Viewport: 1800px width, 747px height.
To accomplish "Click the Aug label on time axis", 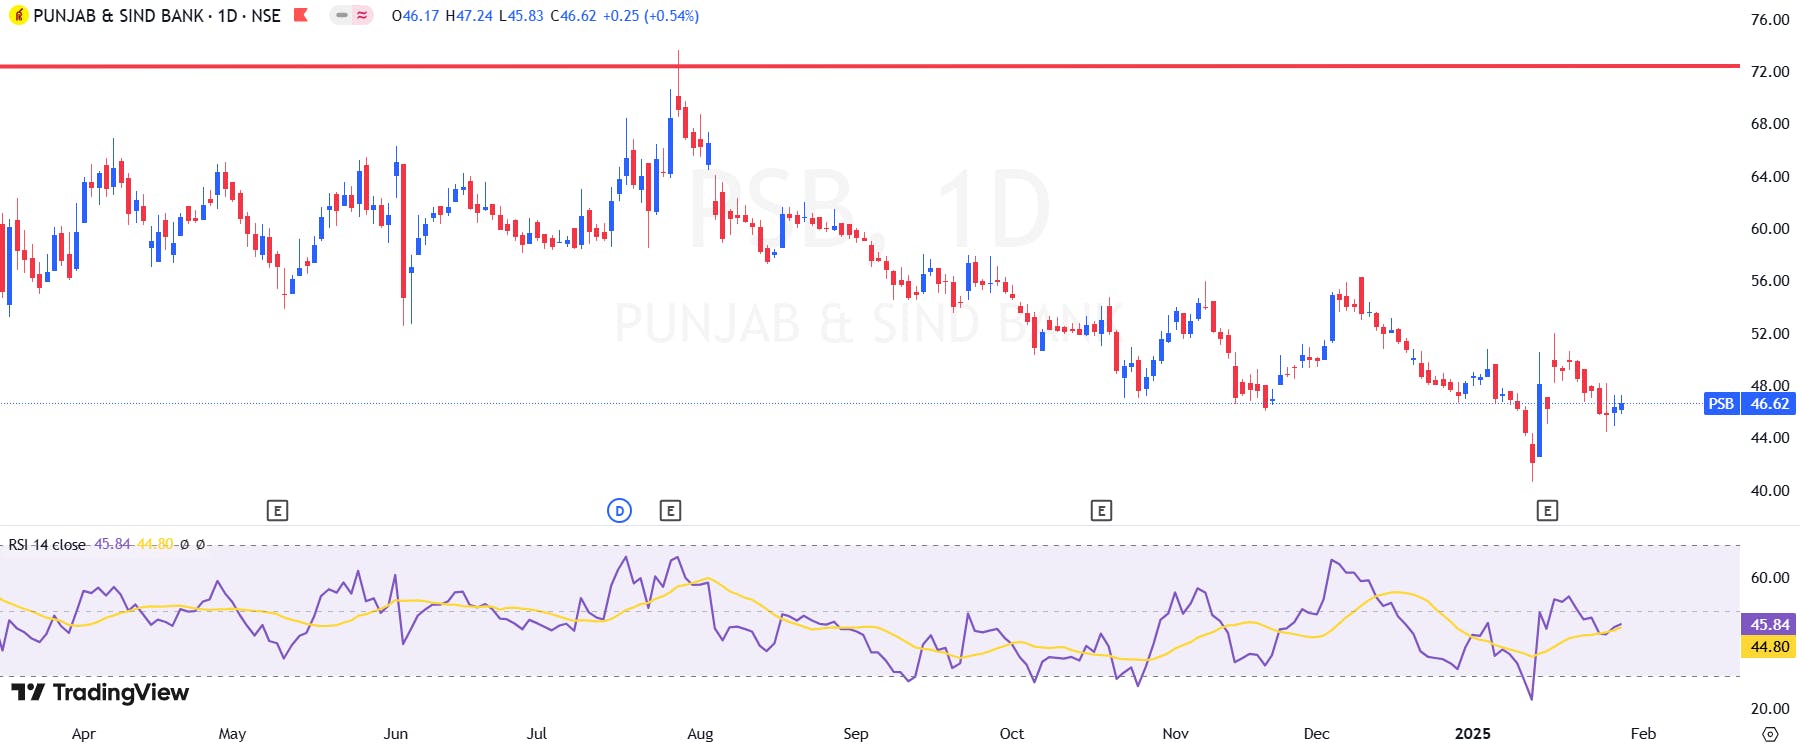I will 700,734.
